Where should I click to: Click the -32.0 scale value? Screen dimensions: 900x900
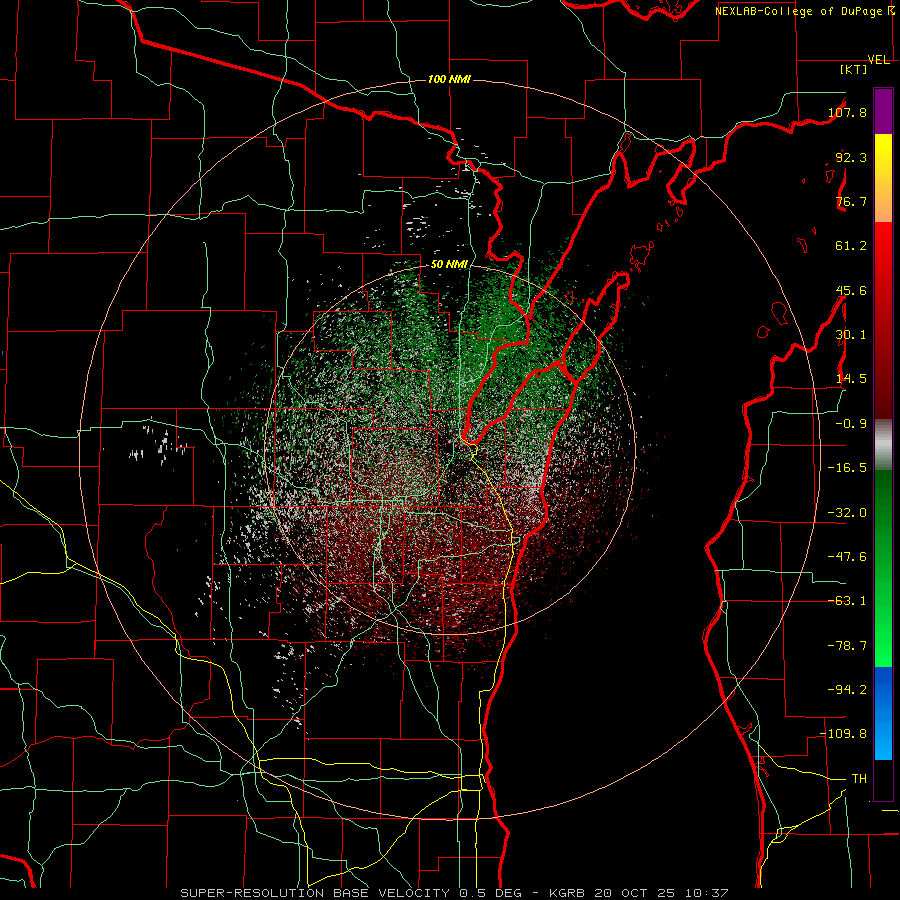pos(847,513)
